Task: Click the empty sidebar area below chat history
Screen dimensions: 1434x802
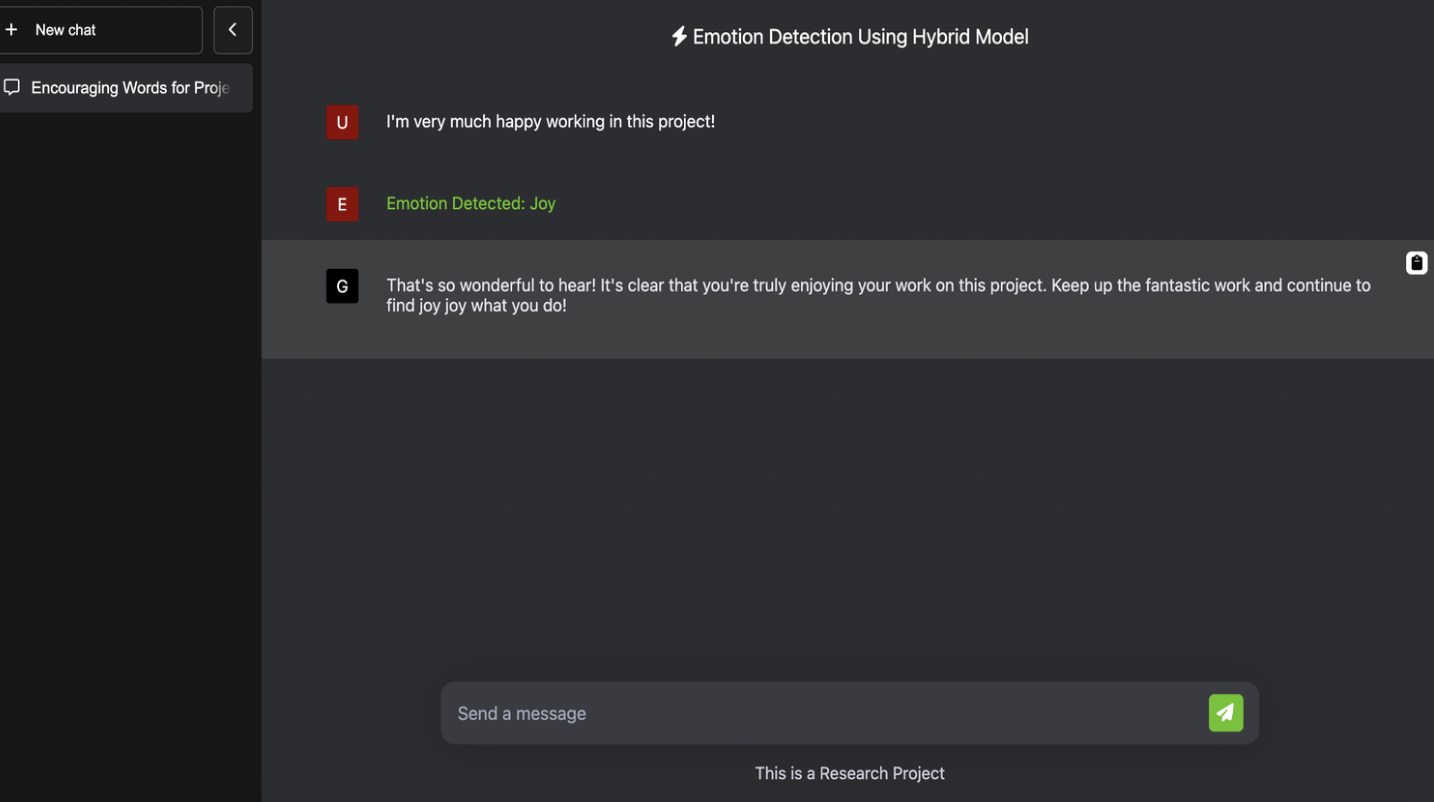Action: tap(130, 450)
